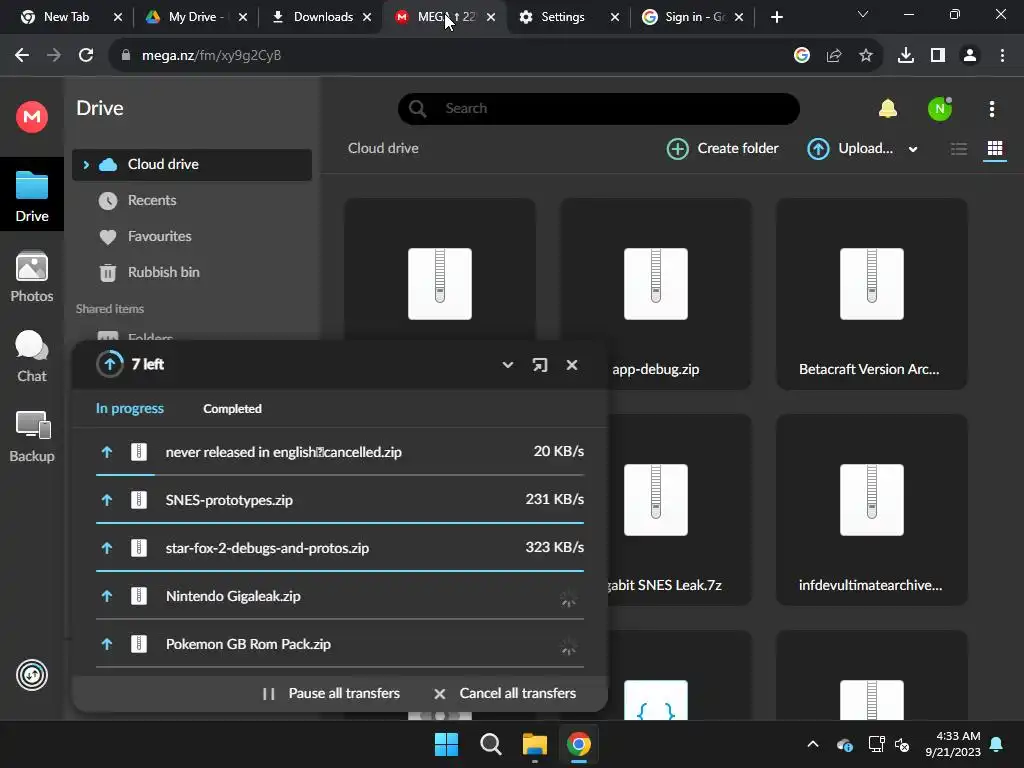Bookmark this page with star
Viewport: 1024px width, 768px height.
point(866,56)
